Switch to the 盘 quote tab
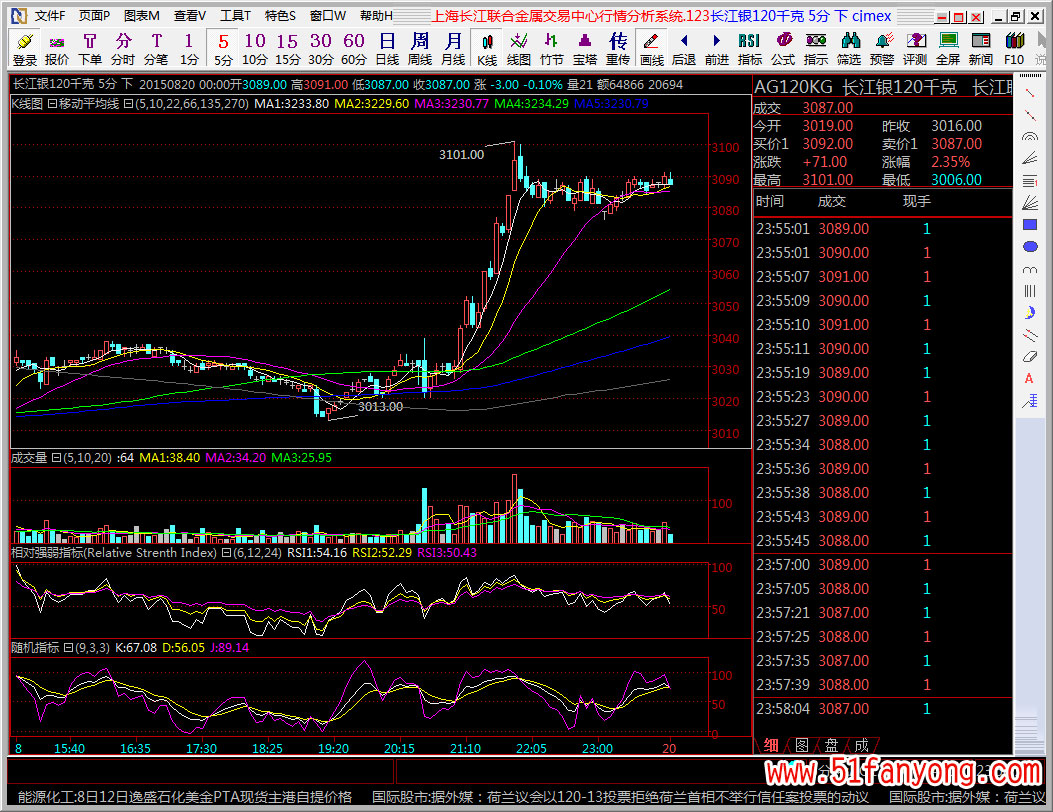Image resolution: width=1053 pixels, height=812 pixels. pos(831,745)
